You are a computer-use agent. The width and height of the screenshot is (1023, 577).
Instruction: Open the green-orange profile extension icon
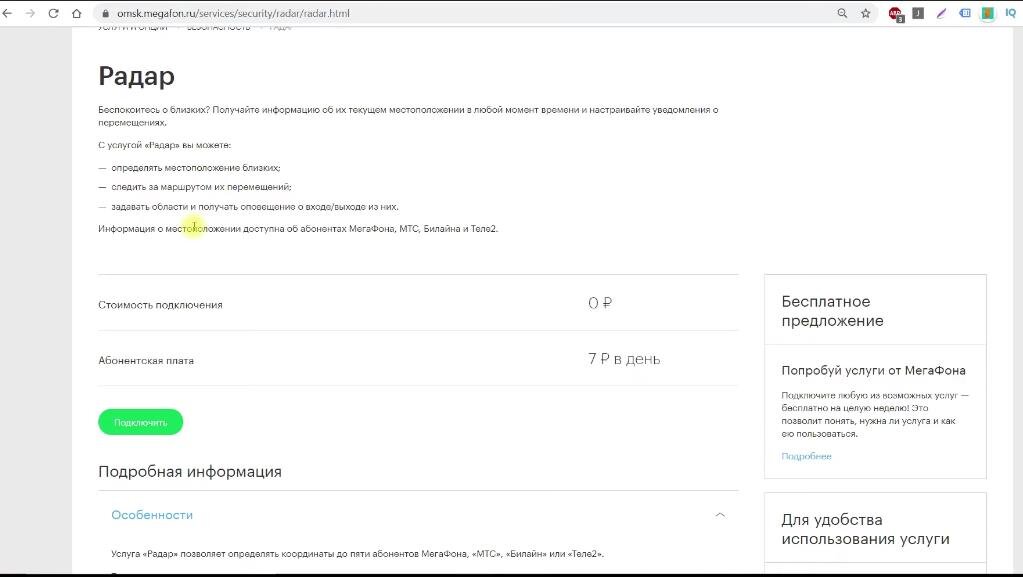click(x=988, y=13)
